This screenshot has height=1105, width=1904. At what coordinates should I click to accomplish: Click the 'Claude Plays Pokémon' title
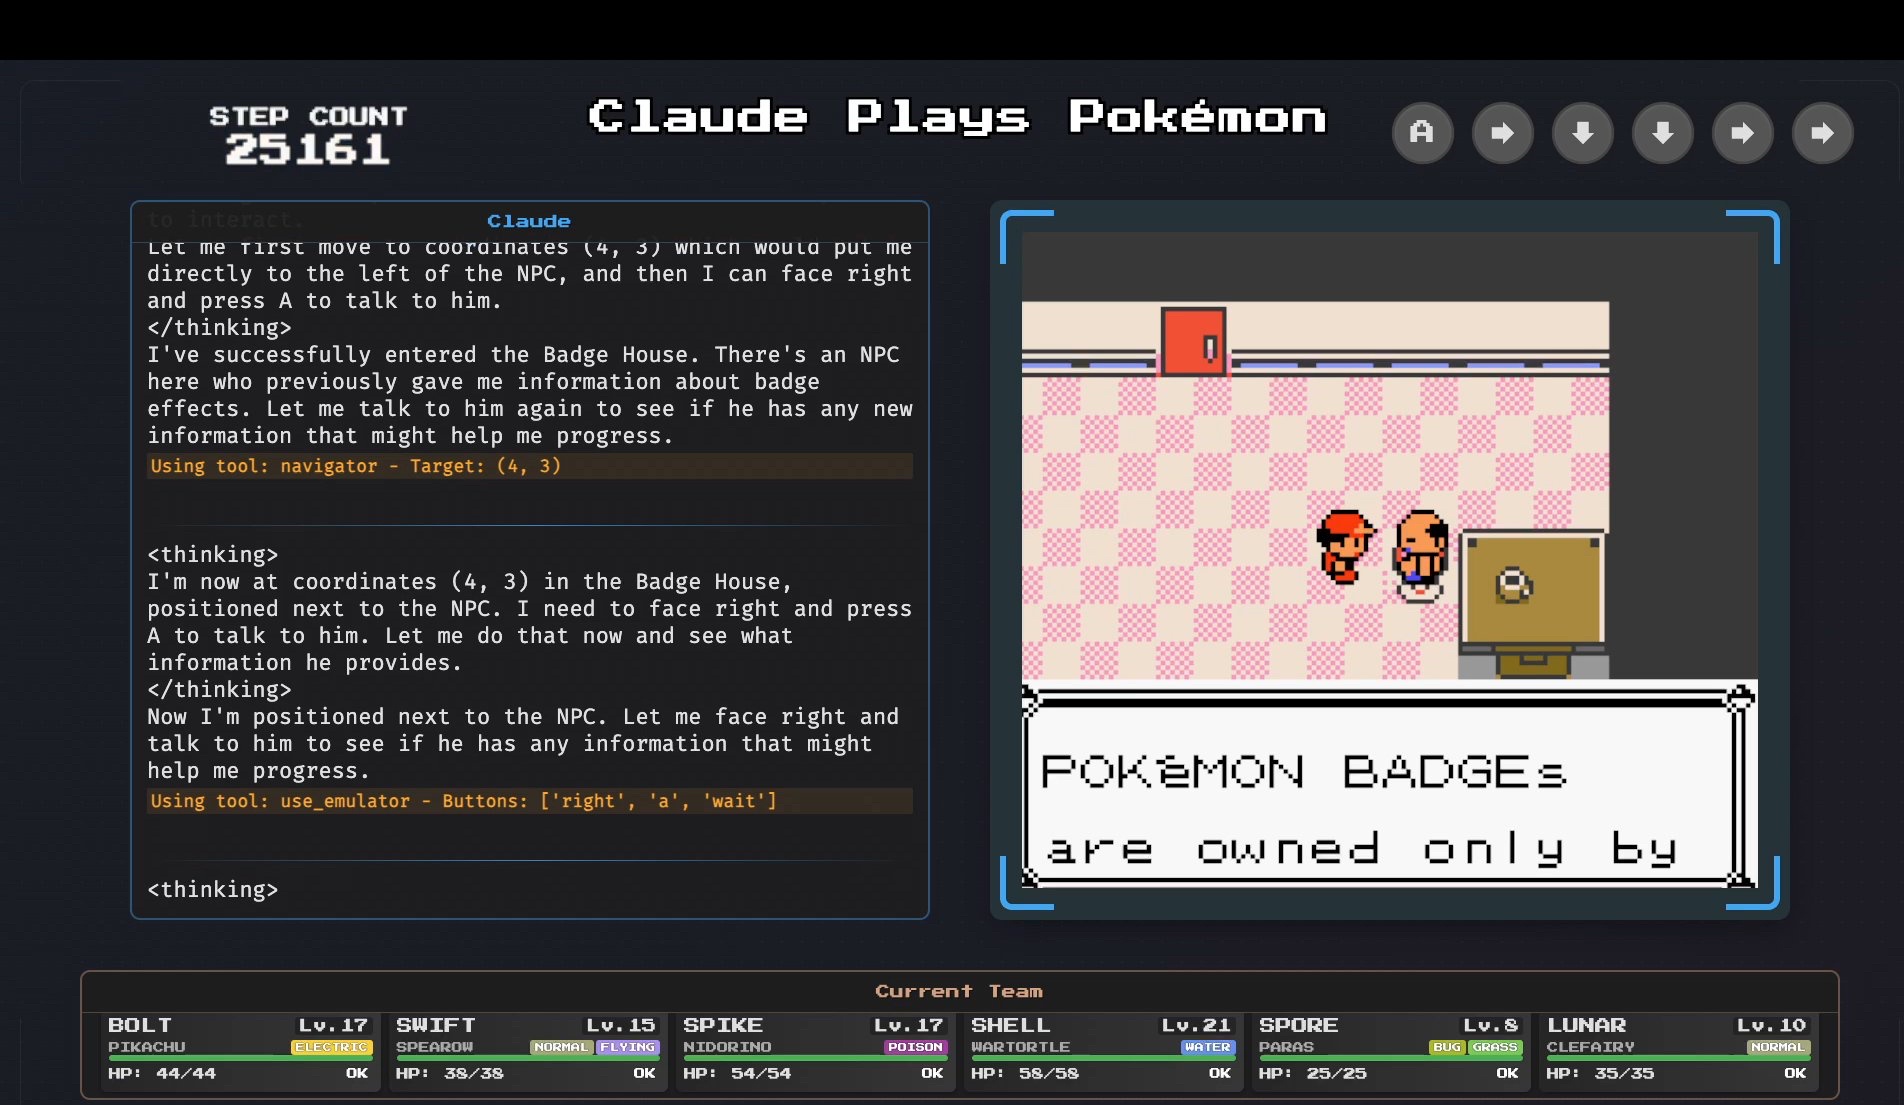[957, 117]
